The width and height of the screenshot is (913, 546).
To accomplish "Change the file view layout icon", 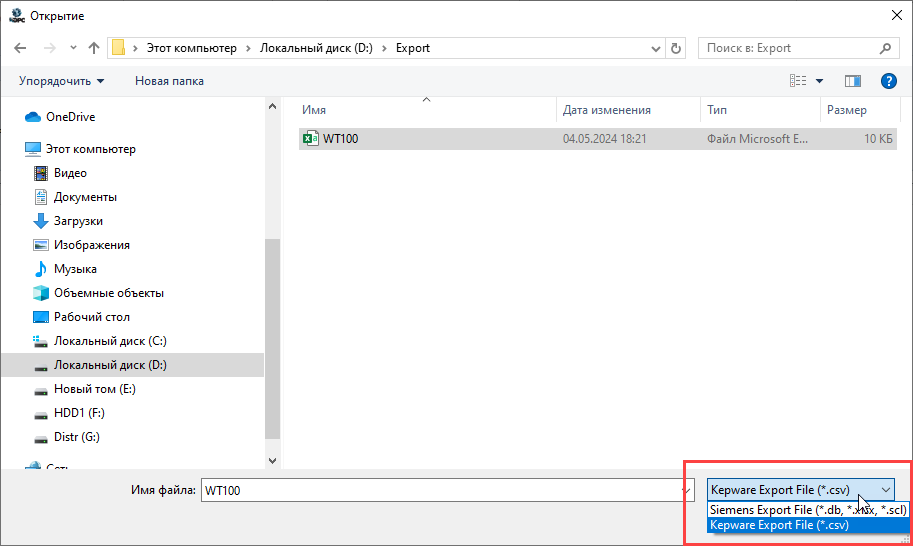I will pyautogui.click(x=798, y=81).
